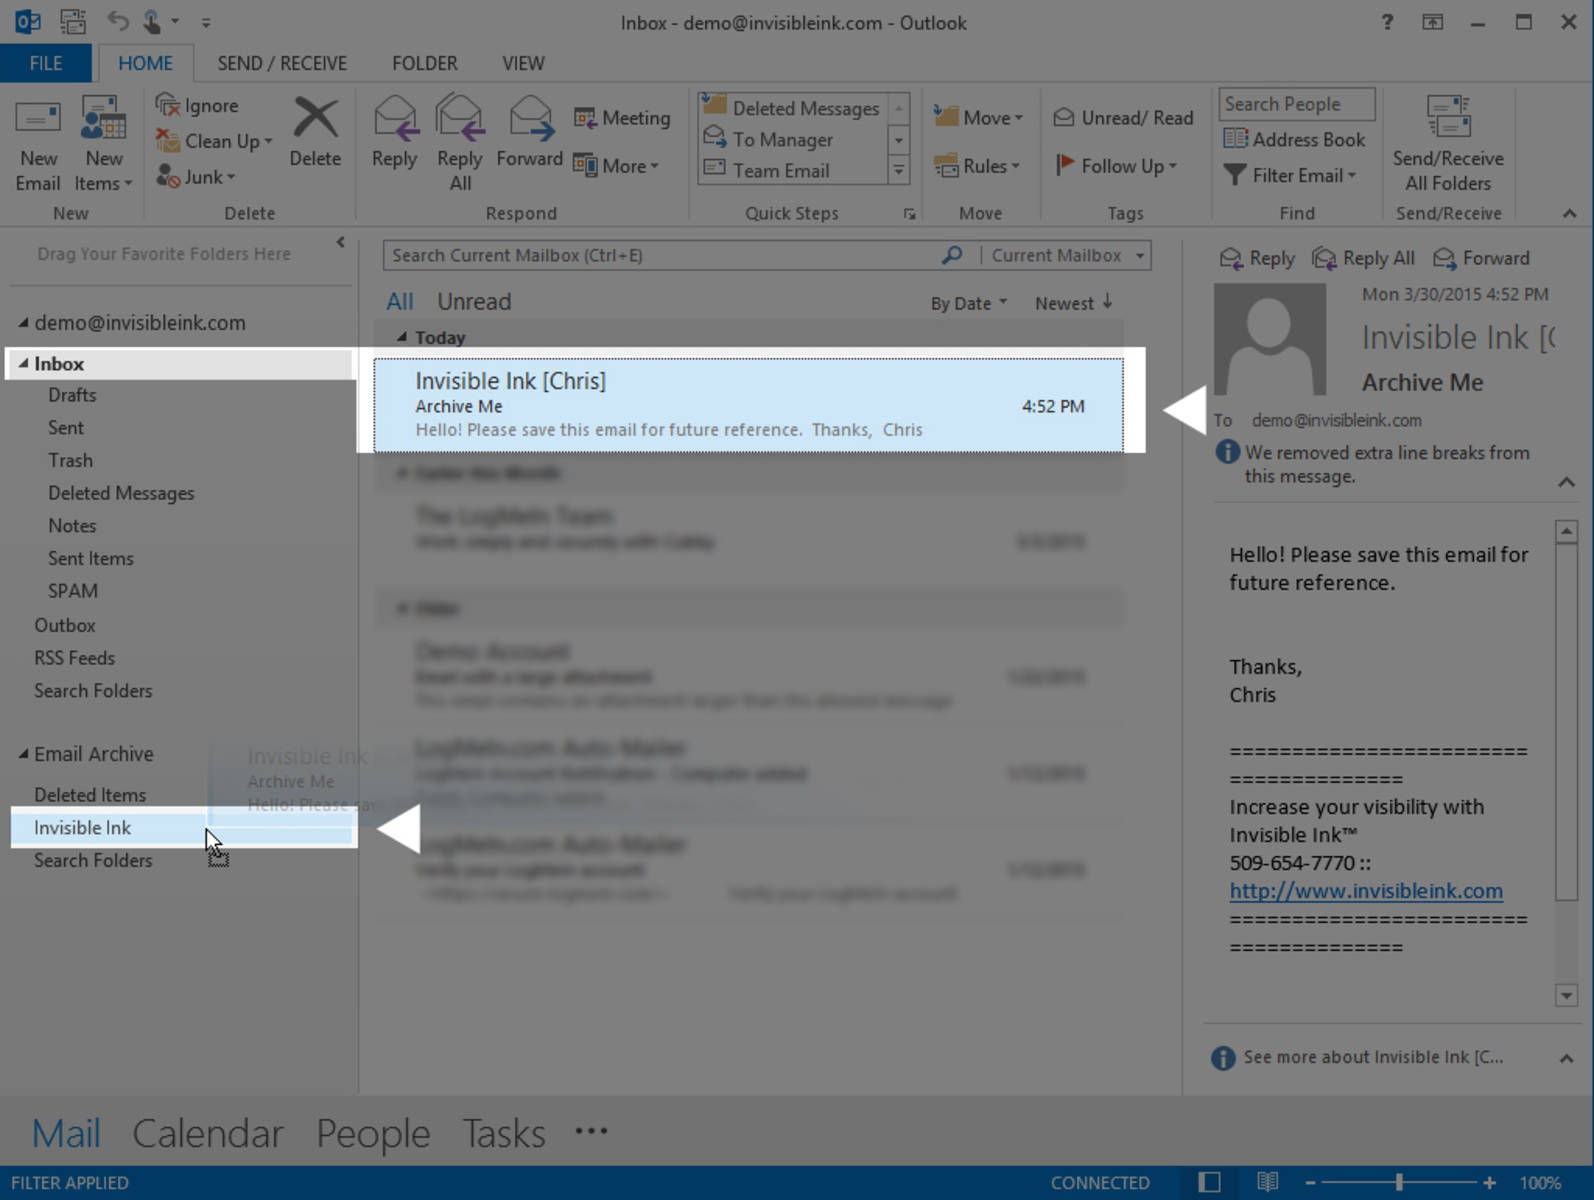Show All messages filter
Screen dimensions: 1594x1200
click(x=400, y=302)
